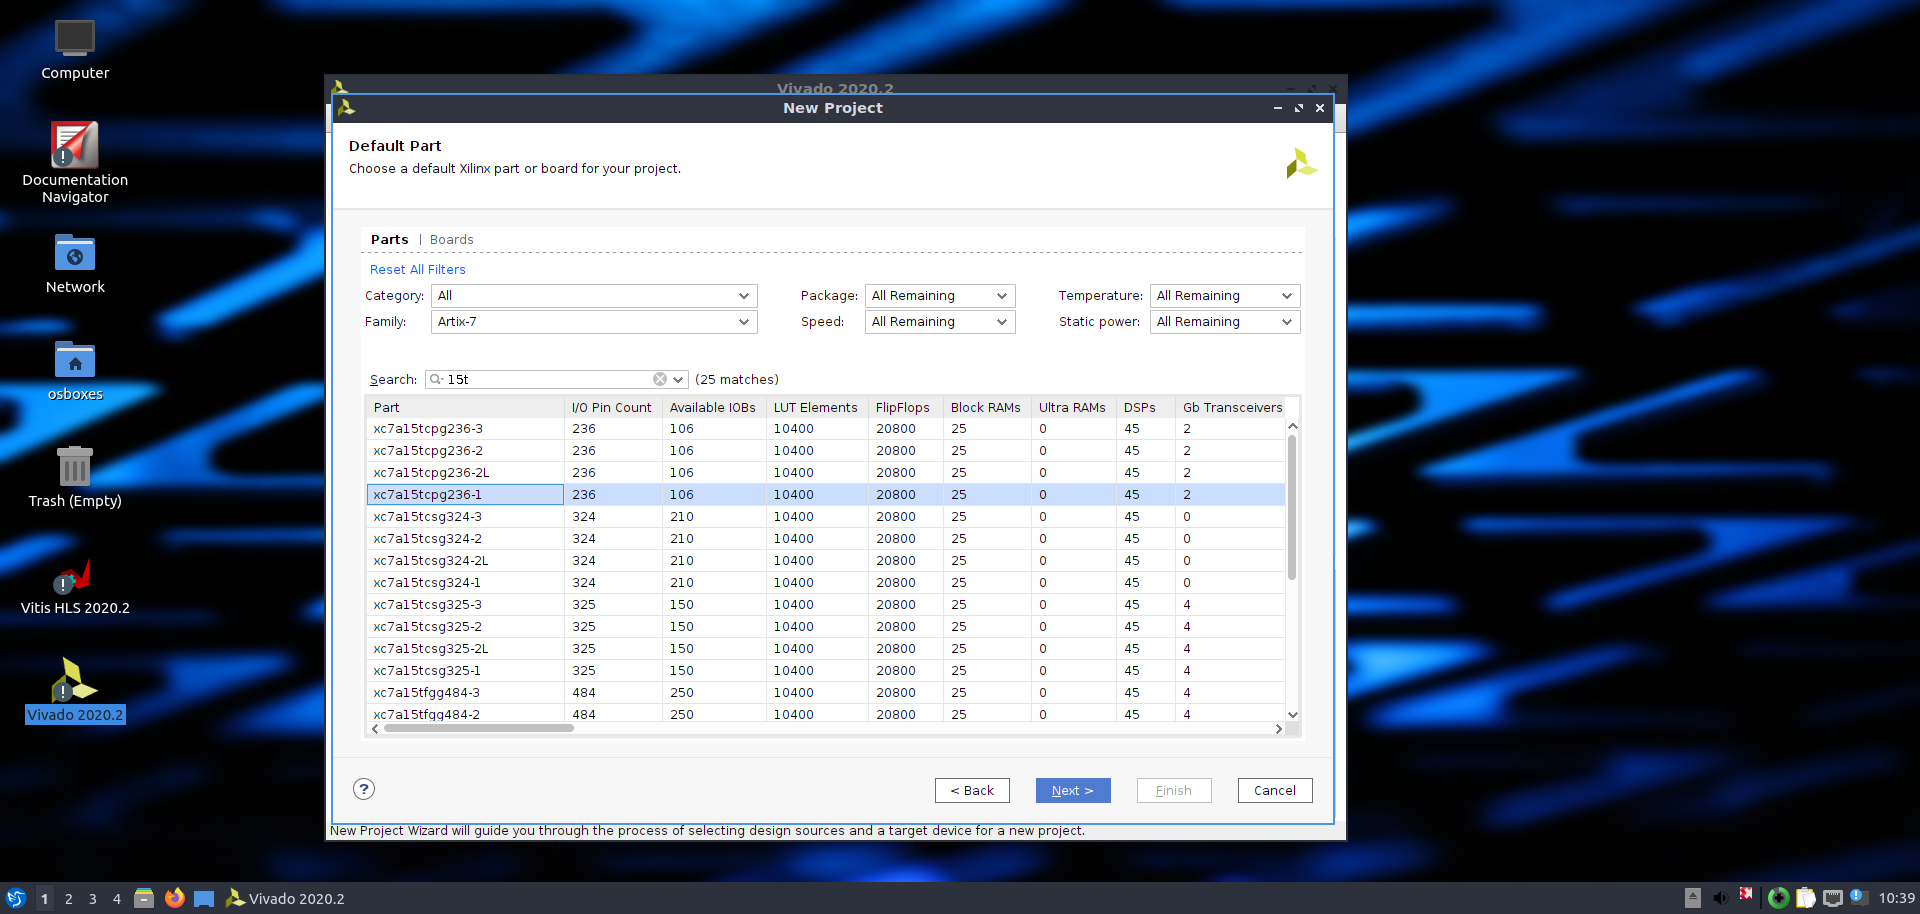Open the osboxes home folder icon
Image resolution: width=1920 pixels, height=914 pixels.
pyautogui.click(x=75, y=371)
